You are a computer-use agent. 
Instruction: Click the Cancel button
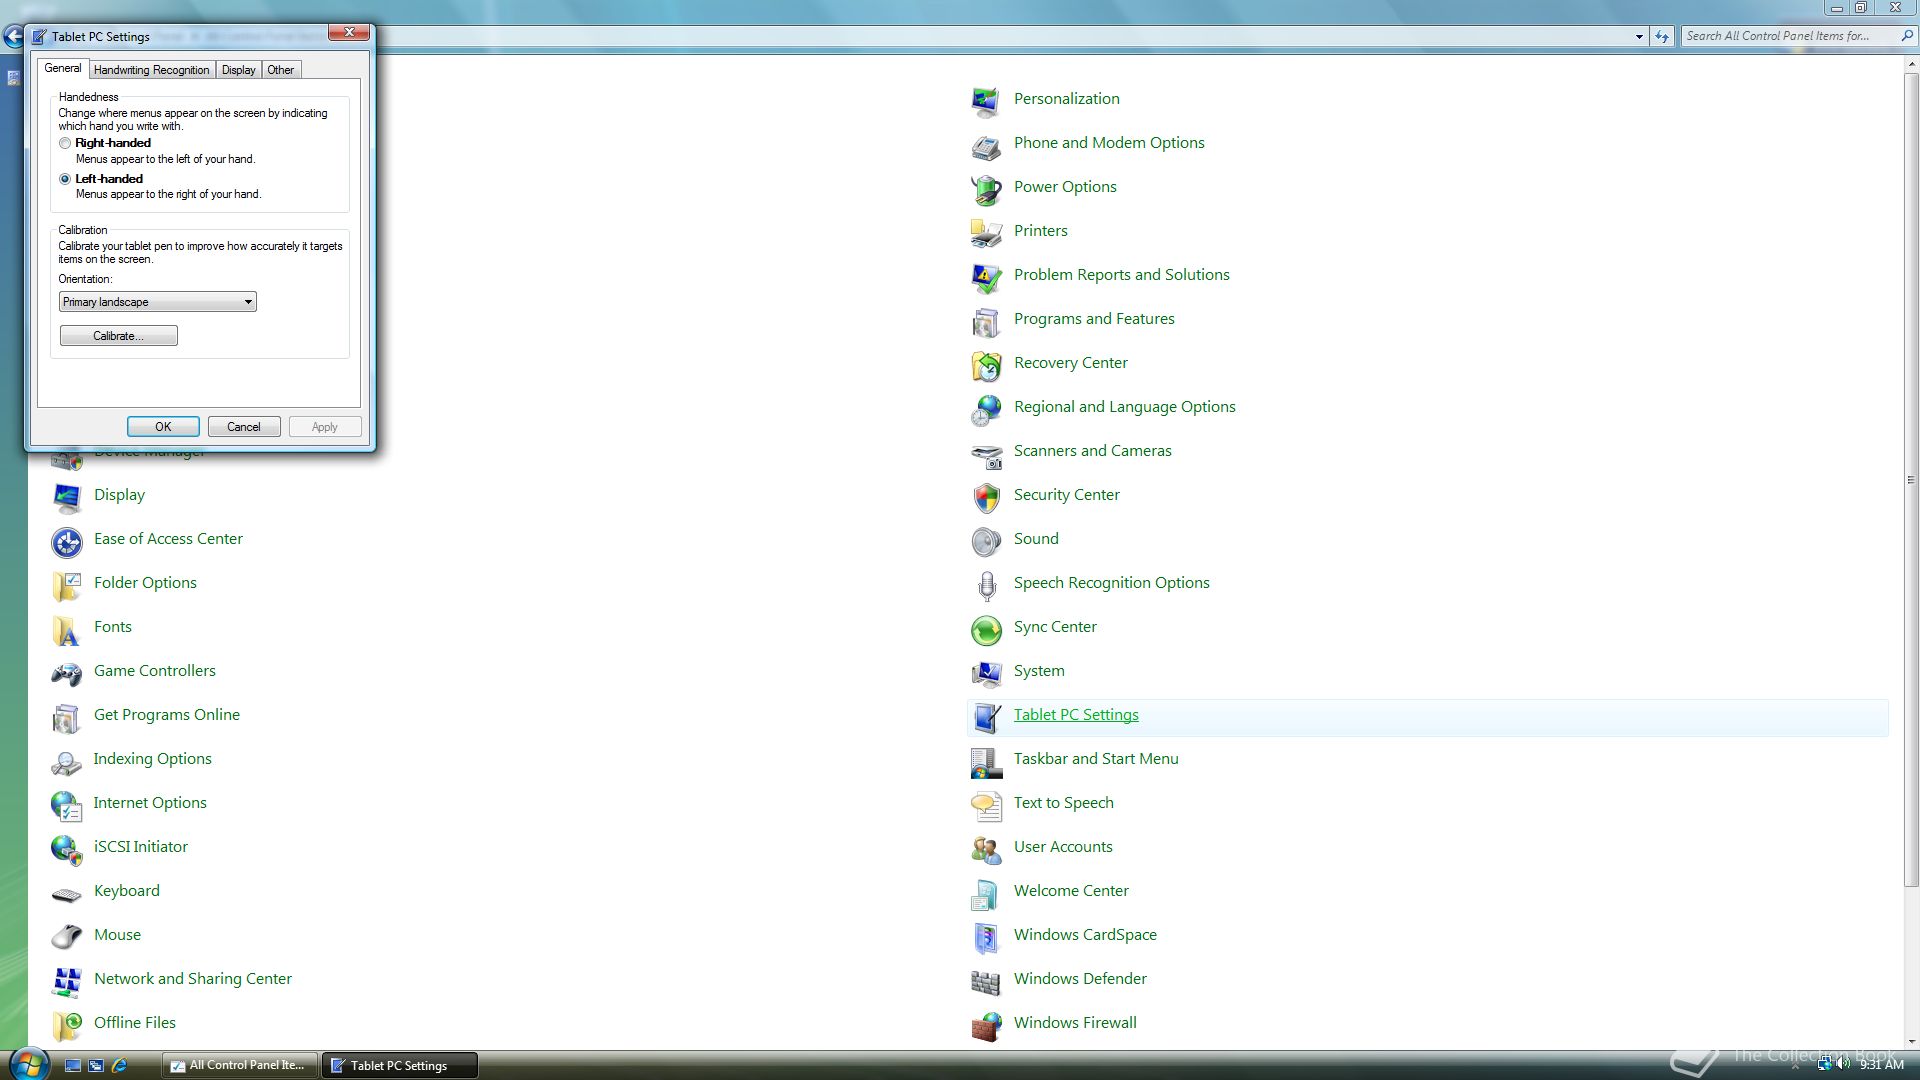click(244, 427)
